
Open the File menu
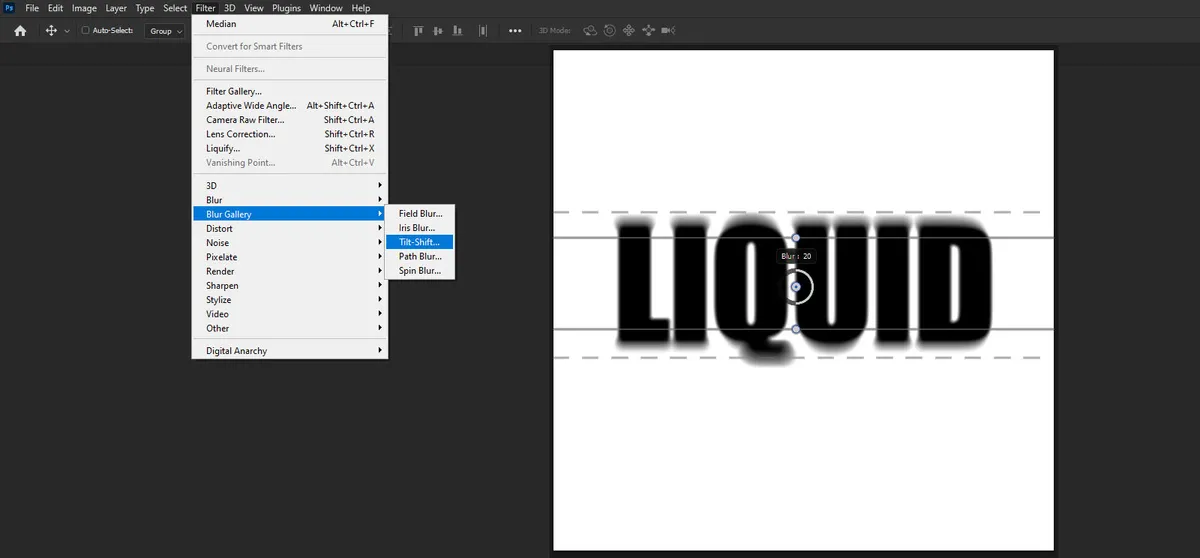point(32,8)
